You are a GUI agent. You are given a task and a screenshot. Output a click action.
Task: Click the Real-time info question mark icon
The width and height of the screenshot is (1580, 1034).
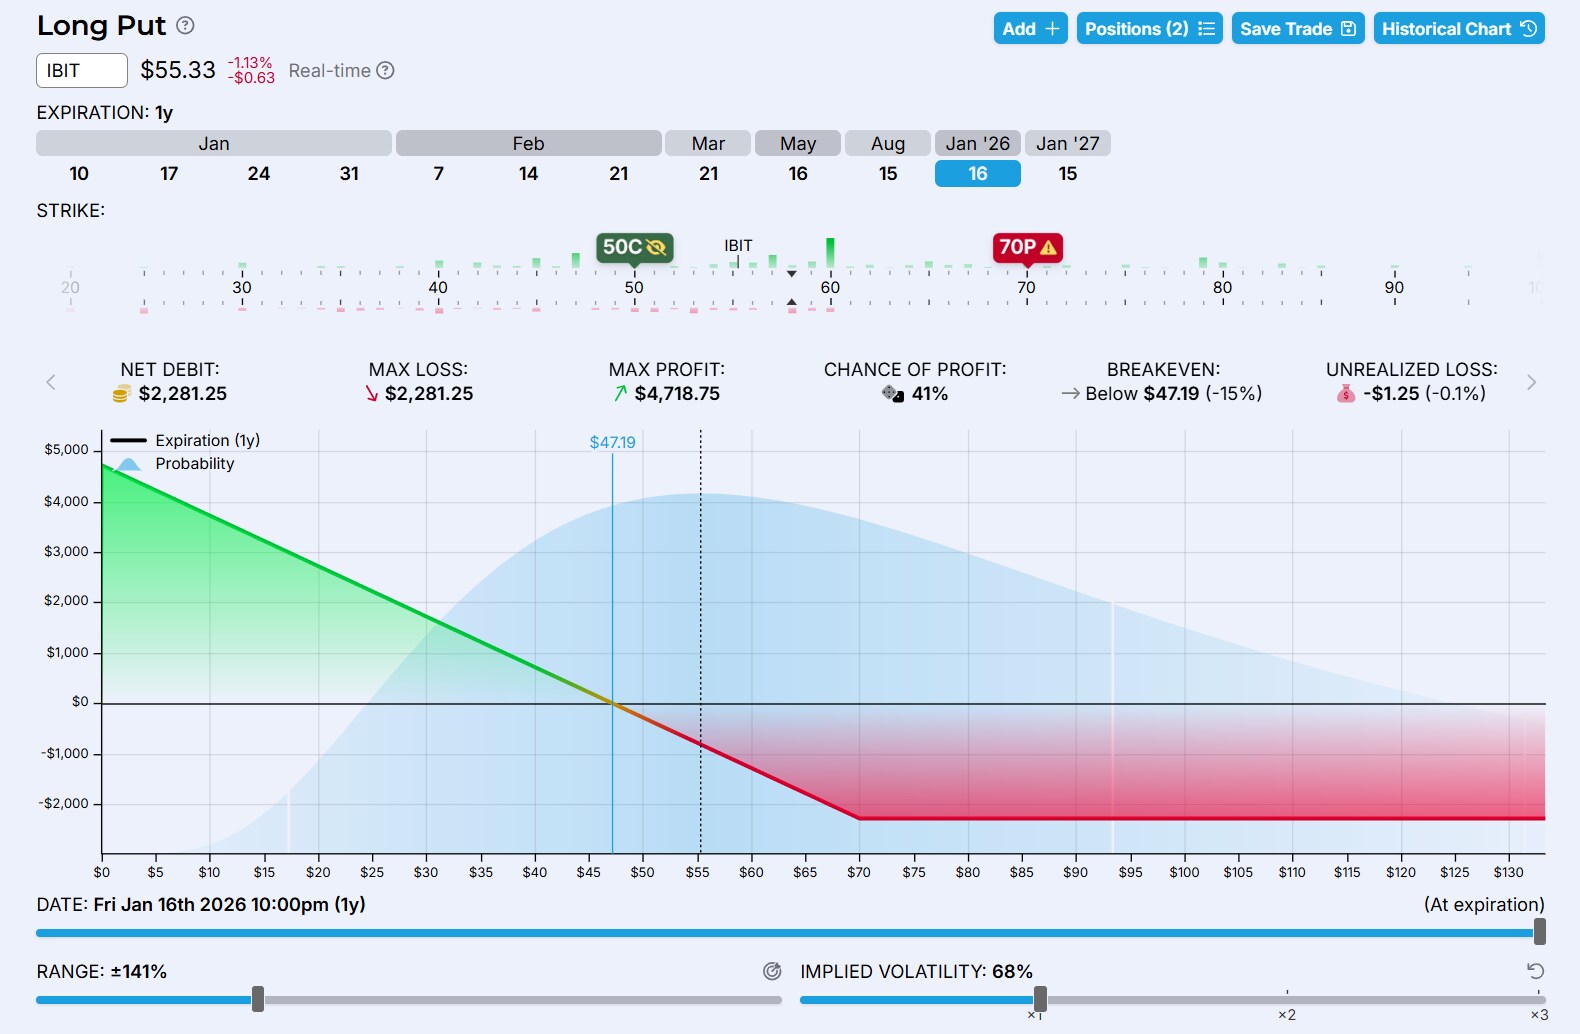click(x=385, y=70)
